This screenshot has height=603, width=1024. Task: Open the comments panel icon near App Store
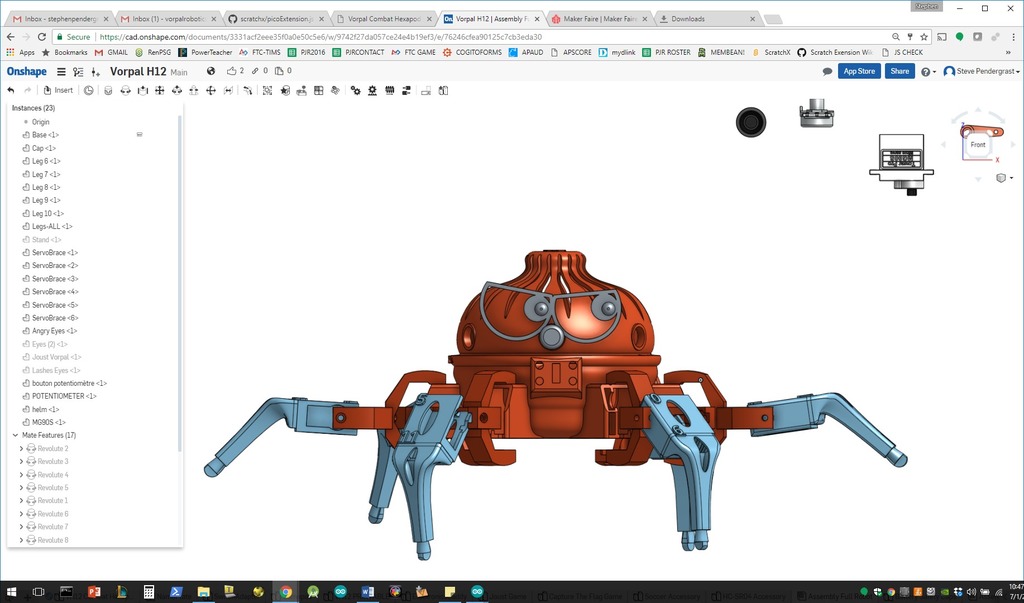click(x=826, y=71)
